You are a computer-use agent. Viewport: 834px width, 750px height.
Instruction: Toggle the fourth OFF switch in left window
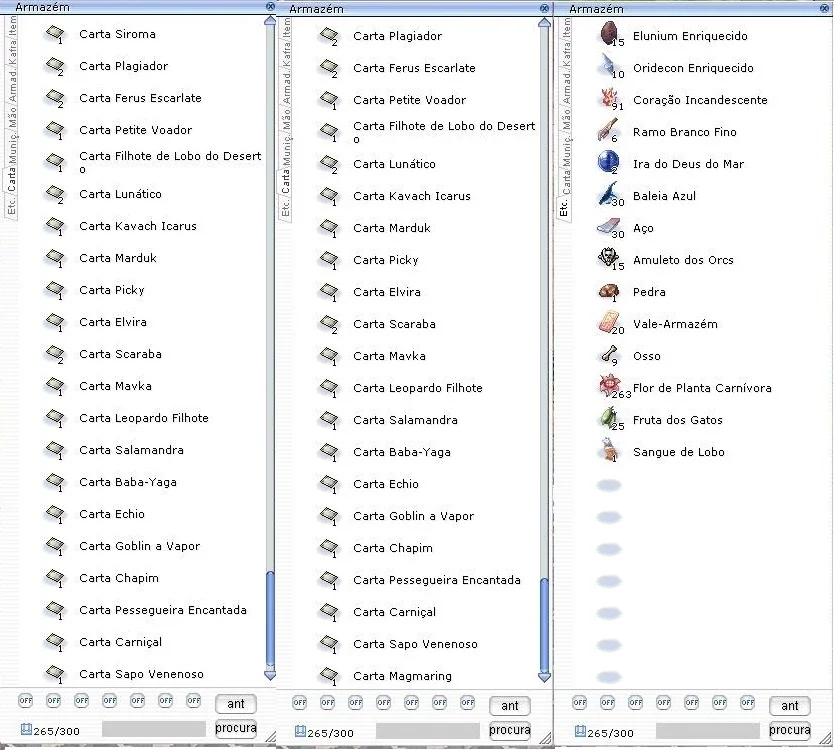[x=110, y=701]
